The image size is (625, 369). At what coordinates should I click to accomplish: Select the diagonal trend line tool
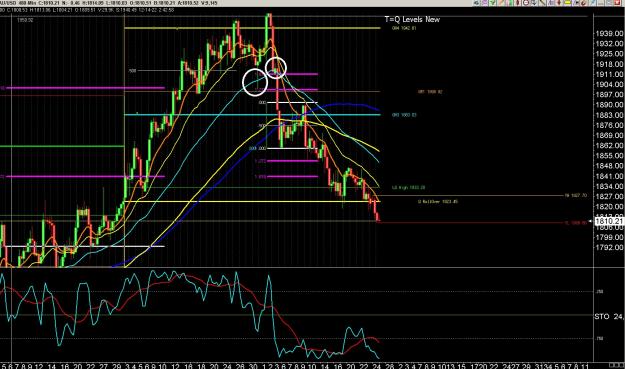pos(542,2)
